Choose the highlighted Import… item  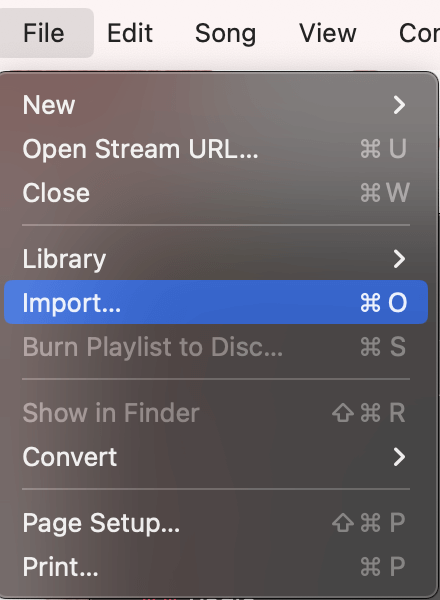tap(216, 302)
